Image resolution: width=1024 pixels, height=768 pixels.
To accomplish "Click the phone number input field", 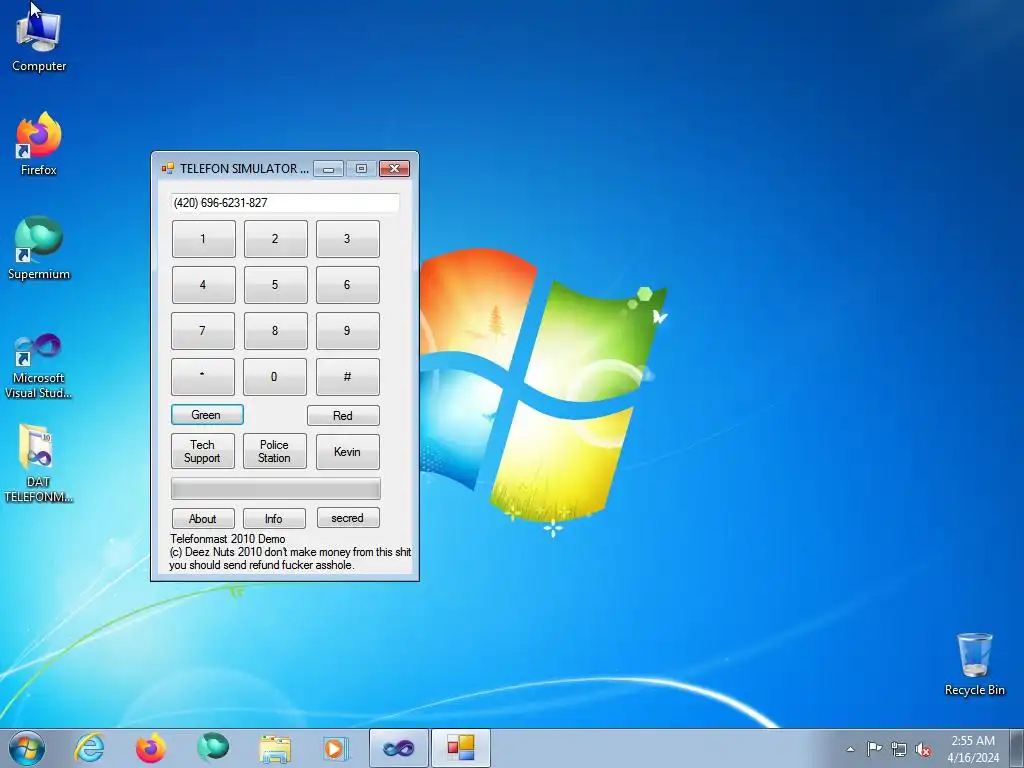I will [285, 202].
